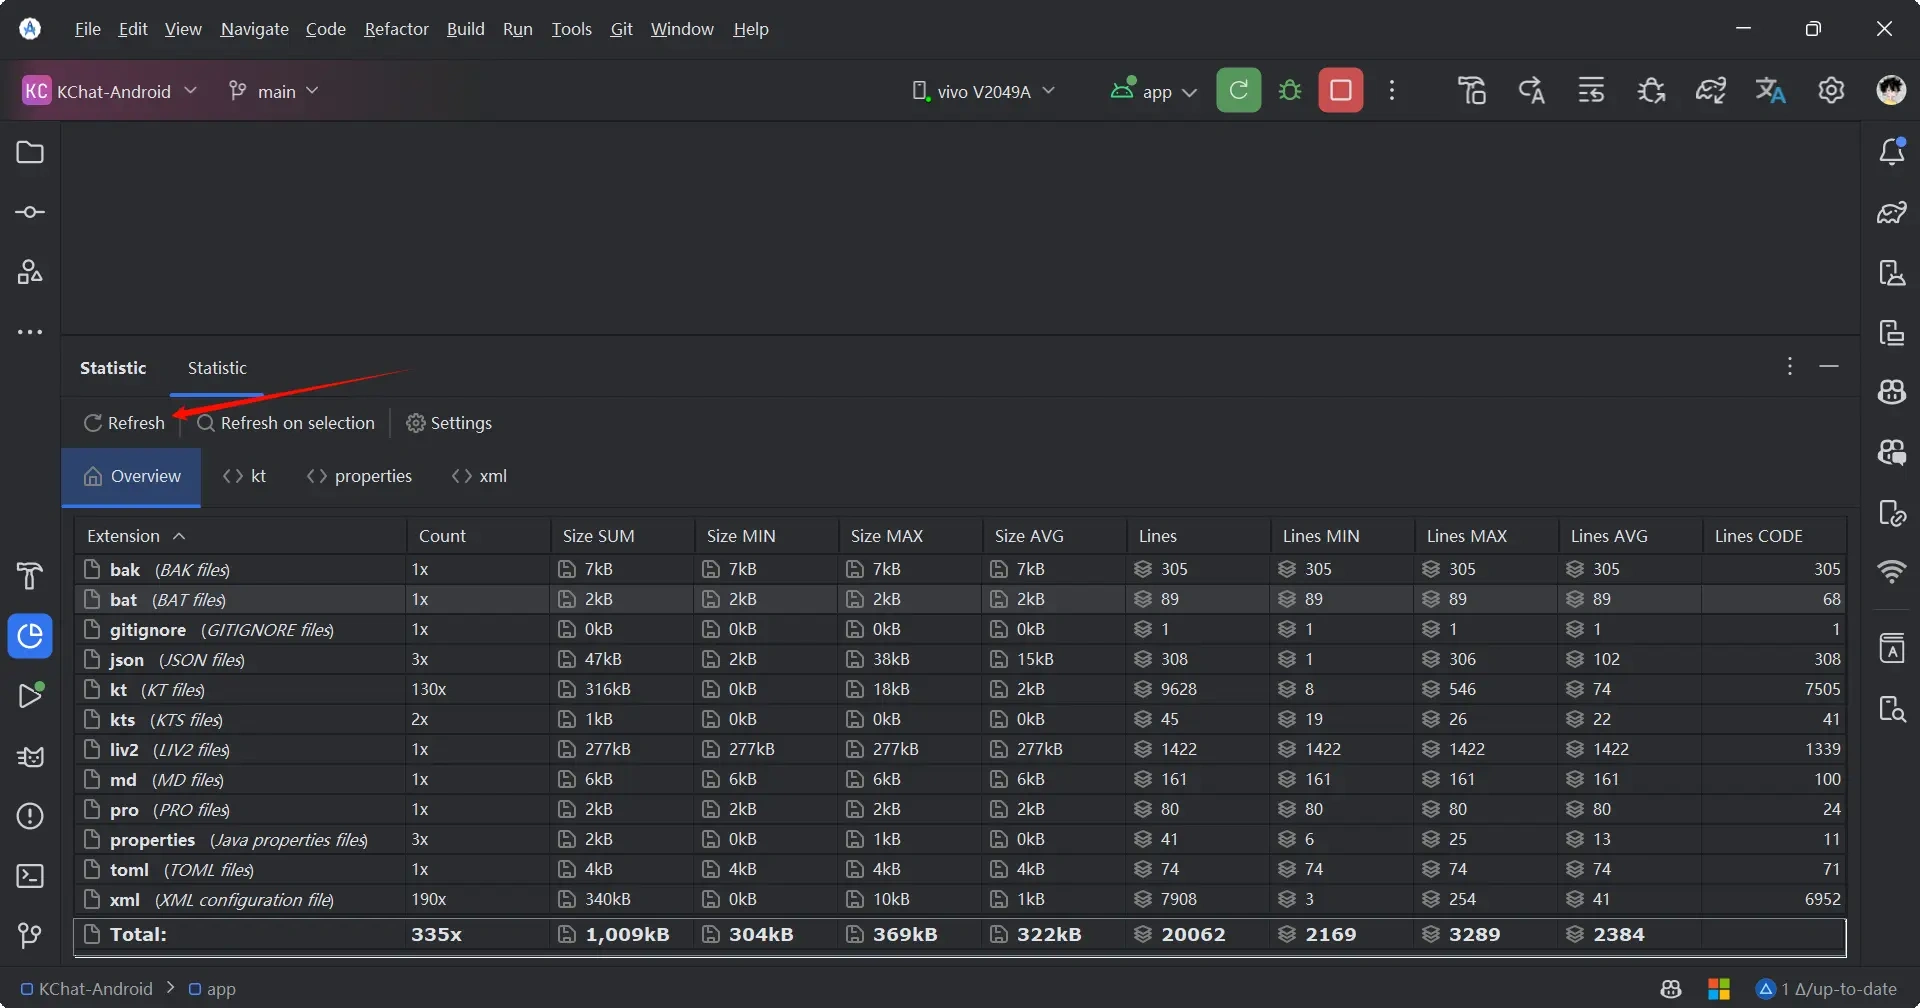Image resolution: width=1920 pixels, height=1008 pixels.
Task: Click KChat-Android breadcrumb in status bar
Action: click(87, 989)
